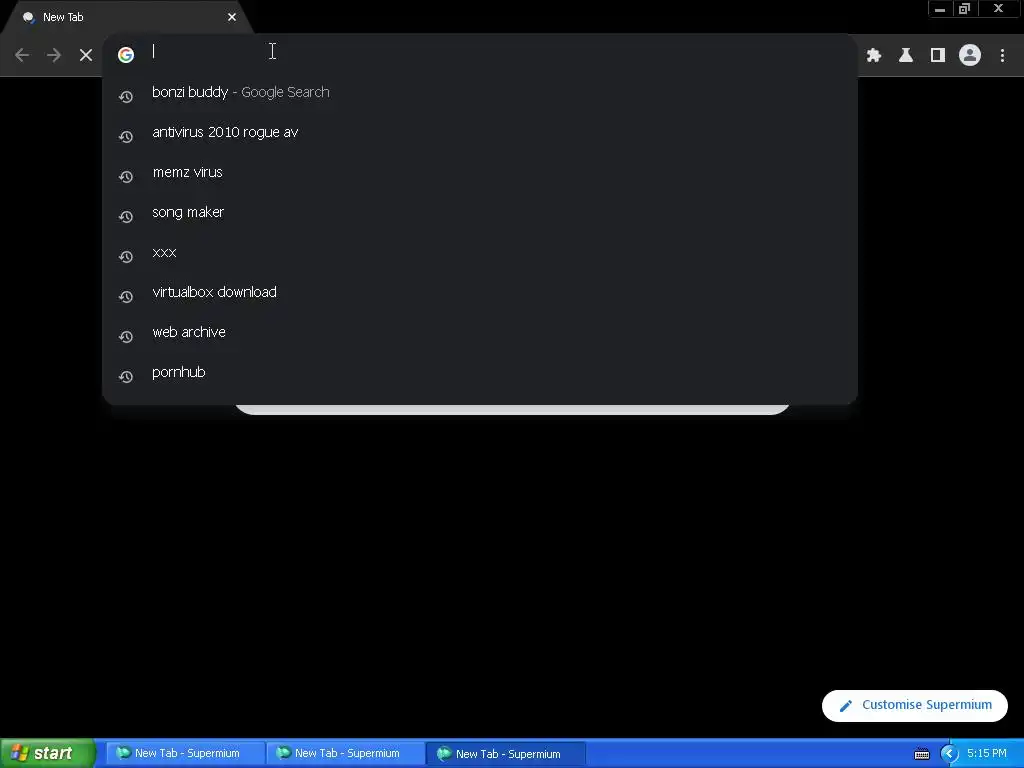The width and height of the screenshot is (1024, 768).
Task: Open the Experiments flask icon
Action: (906, 55)
